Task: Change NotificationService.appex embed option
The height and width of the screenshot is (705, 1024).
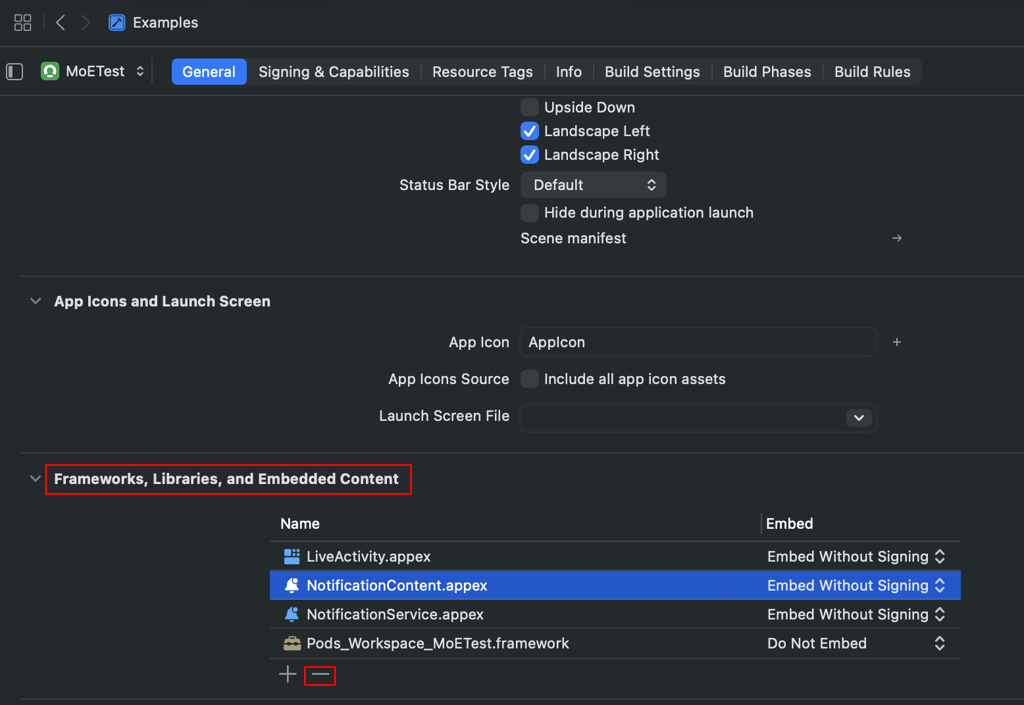Action: point(856,614)
